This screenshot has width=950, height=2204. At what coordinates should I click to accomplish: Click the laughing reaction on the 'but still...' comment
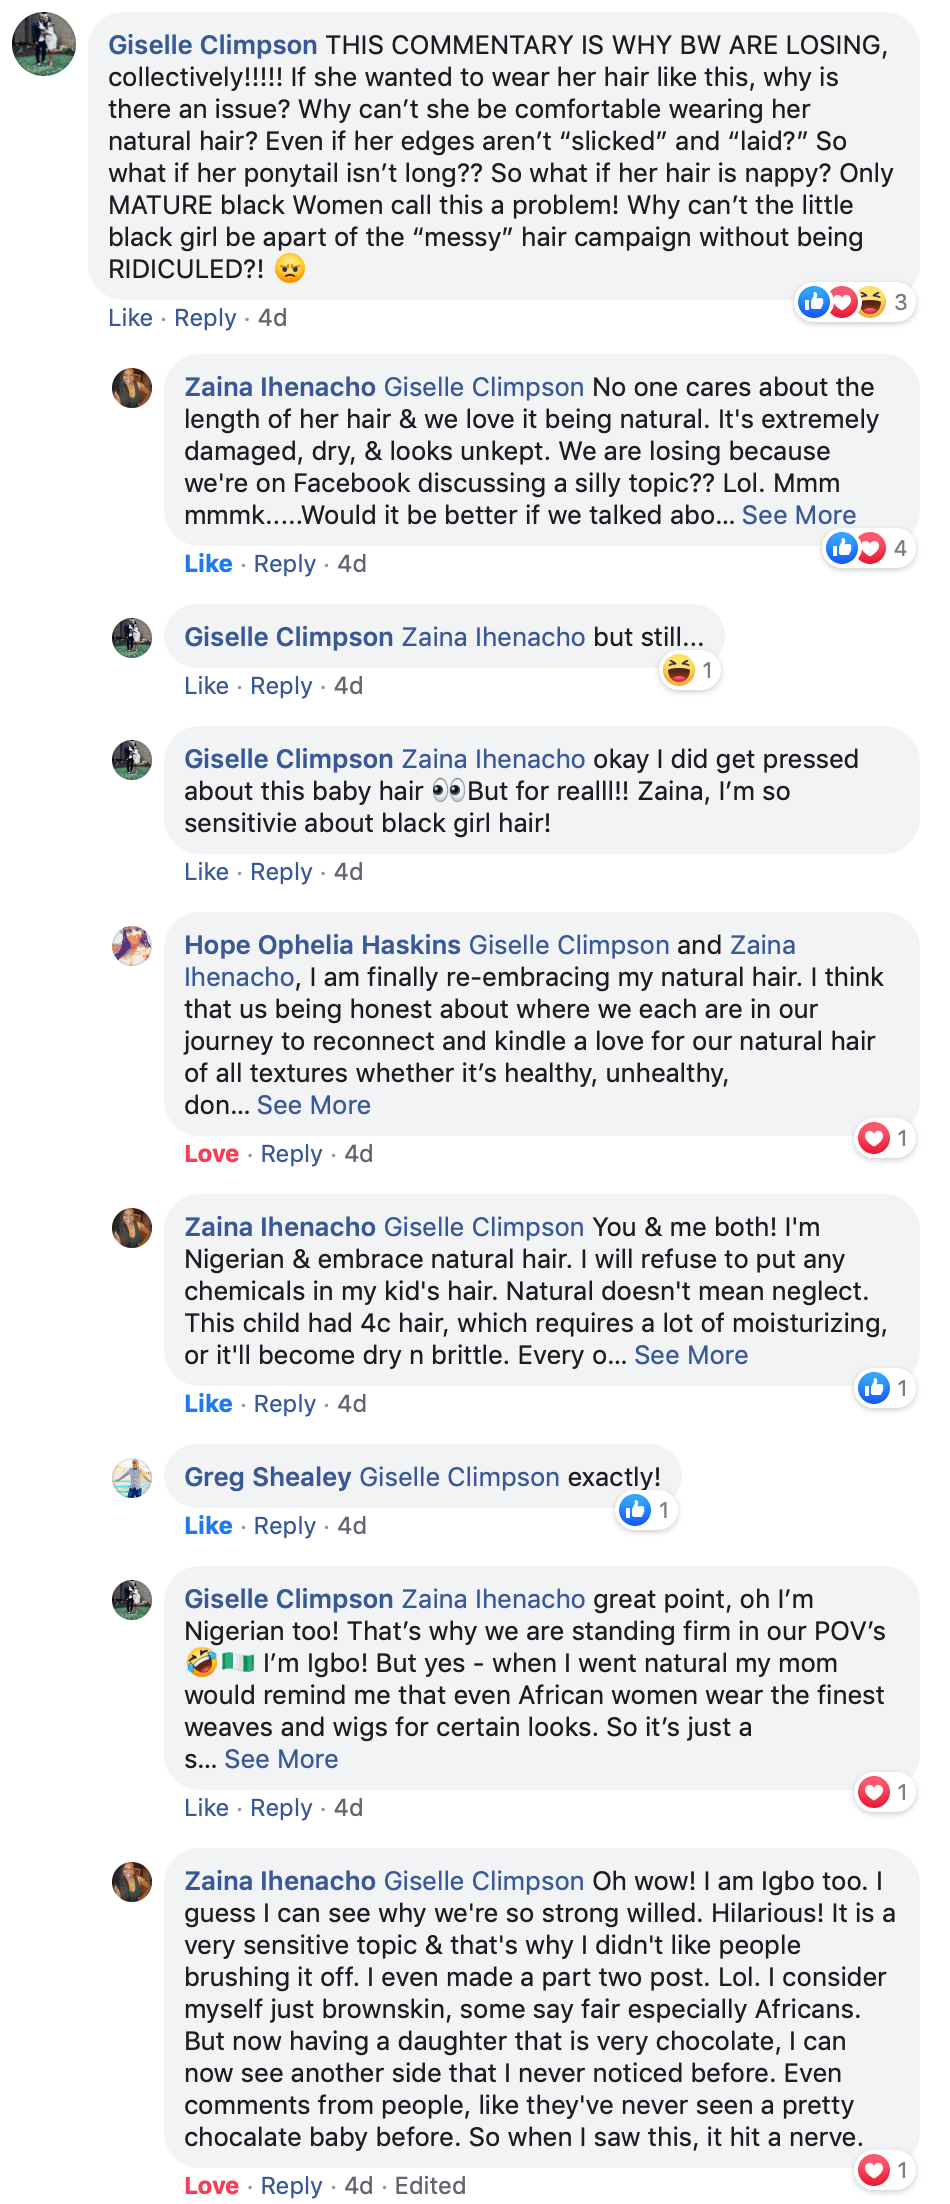(x=679, y=671)
